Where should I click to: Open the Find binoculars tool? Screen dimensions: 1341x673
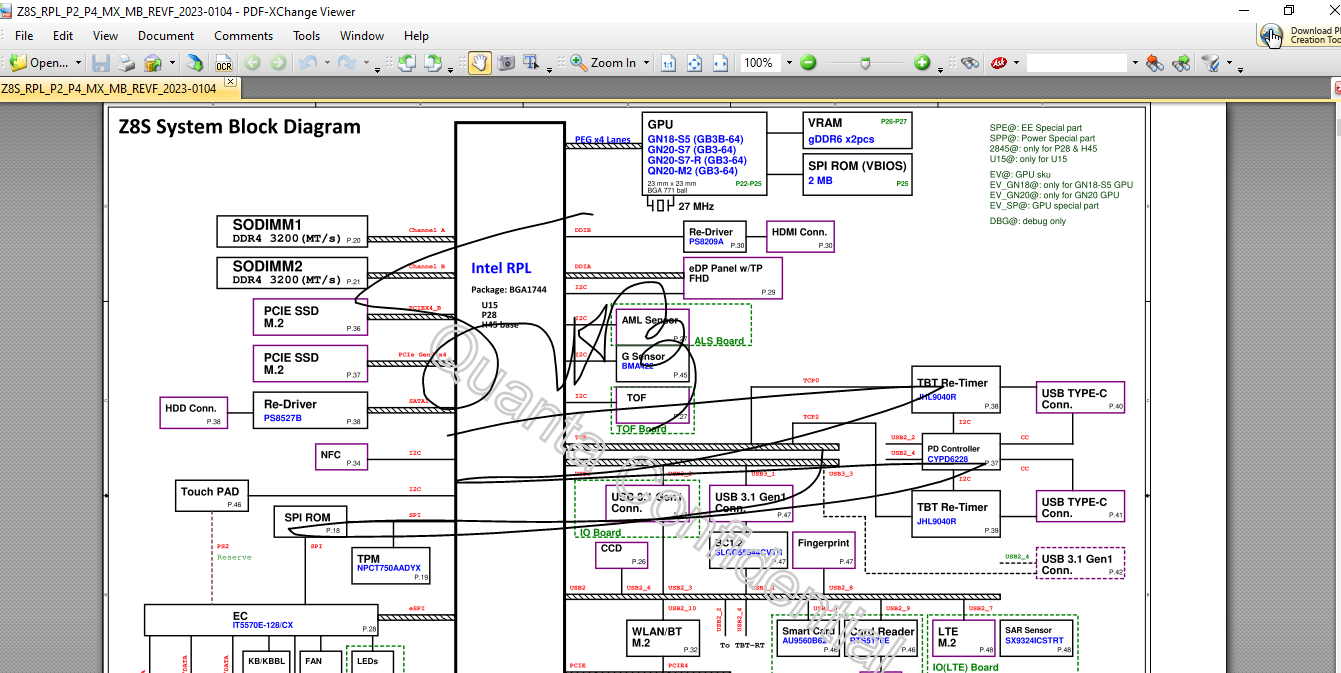point(970,63)
